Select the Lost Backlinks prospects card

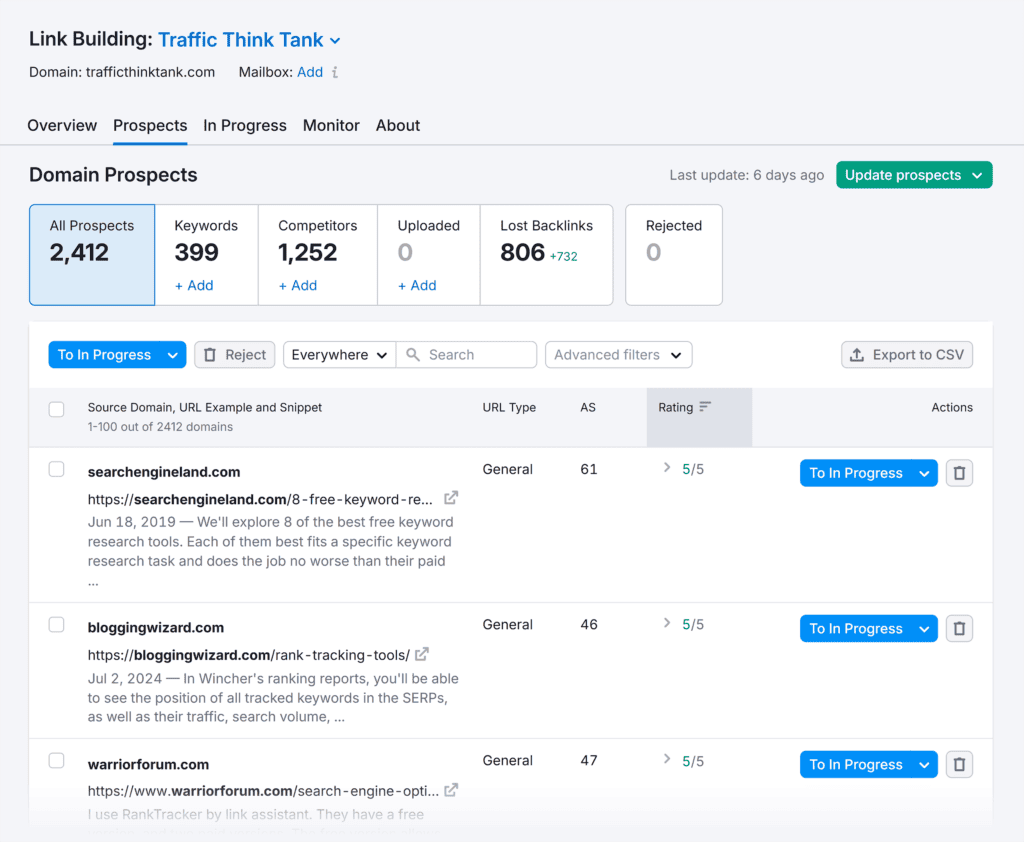[546, 254]
